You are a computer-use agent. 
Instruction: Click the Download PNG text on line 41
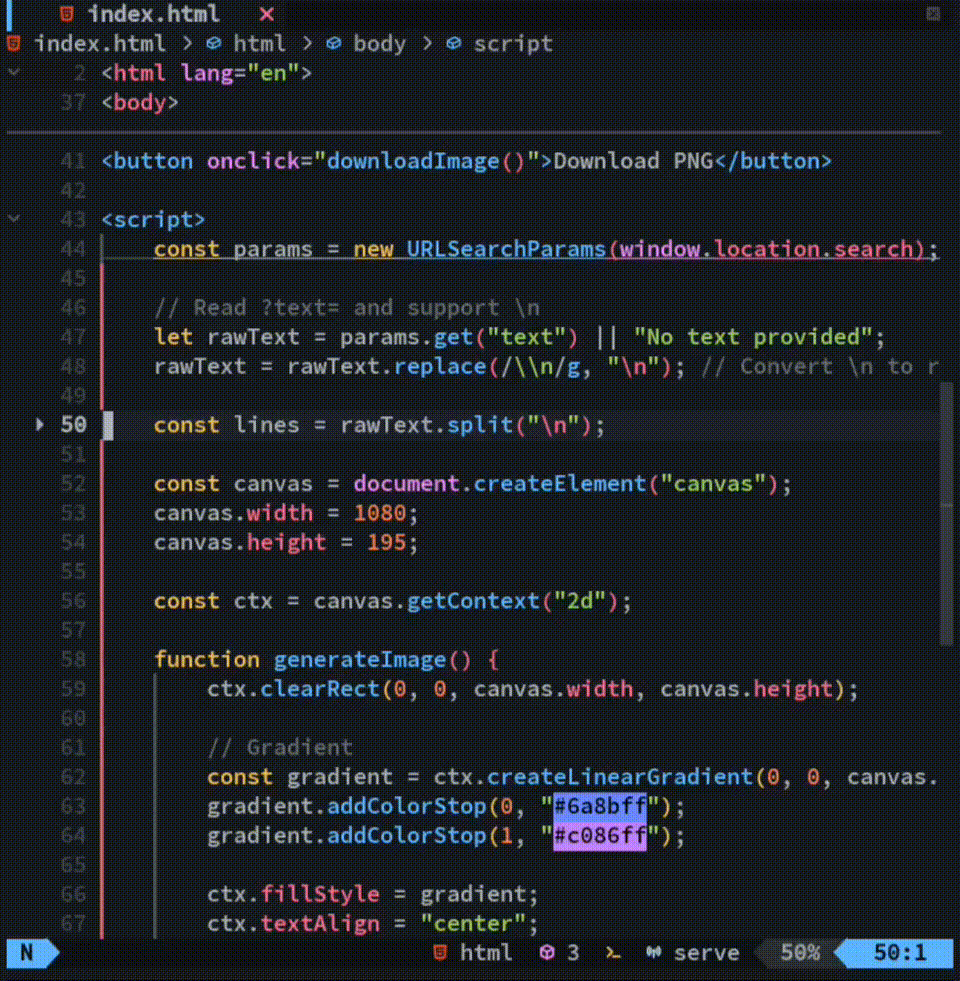point(633,161)
